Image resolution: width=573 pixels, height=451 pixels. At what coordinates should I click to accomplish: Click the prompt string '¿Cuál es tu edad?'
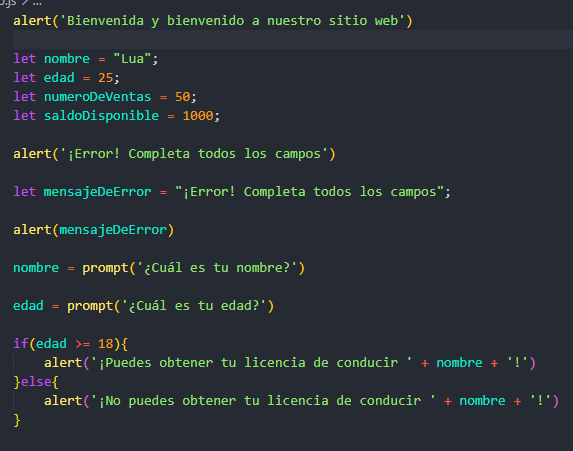click(194, 306)
